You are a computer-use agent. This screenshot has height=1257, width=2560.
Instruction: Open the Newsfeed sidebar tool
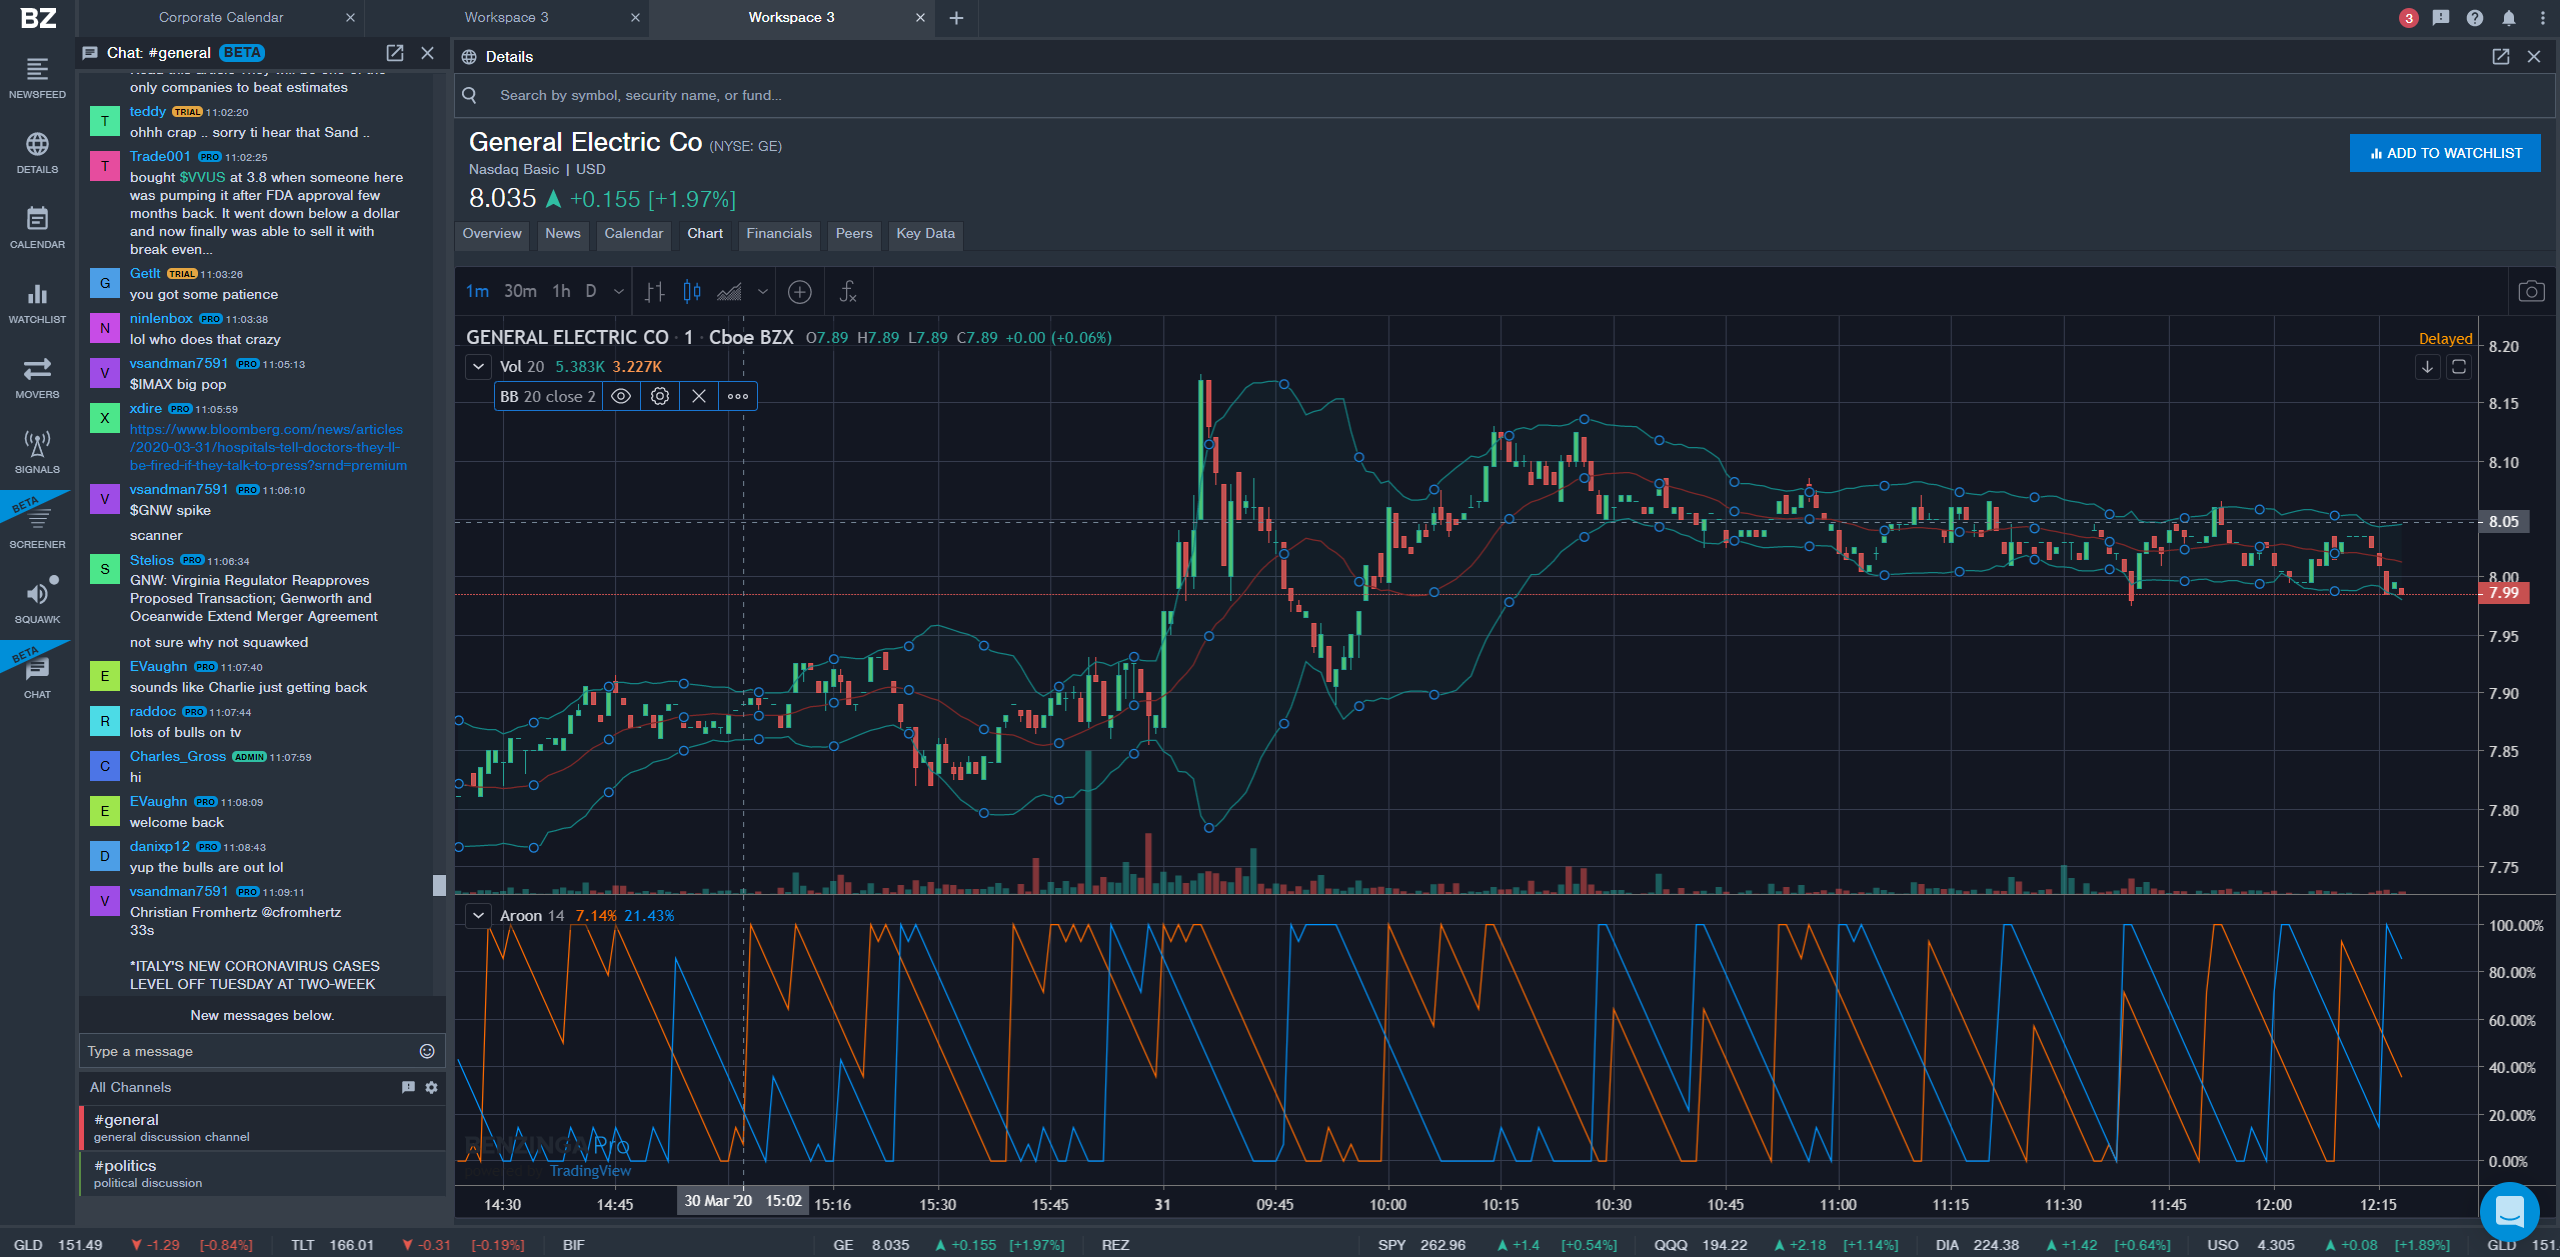[37, 78]
